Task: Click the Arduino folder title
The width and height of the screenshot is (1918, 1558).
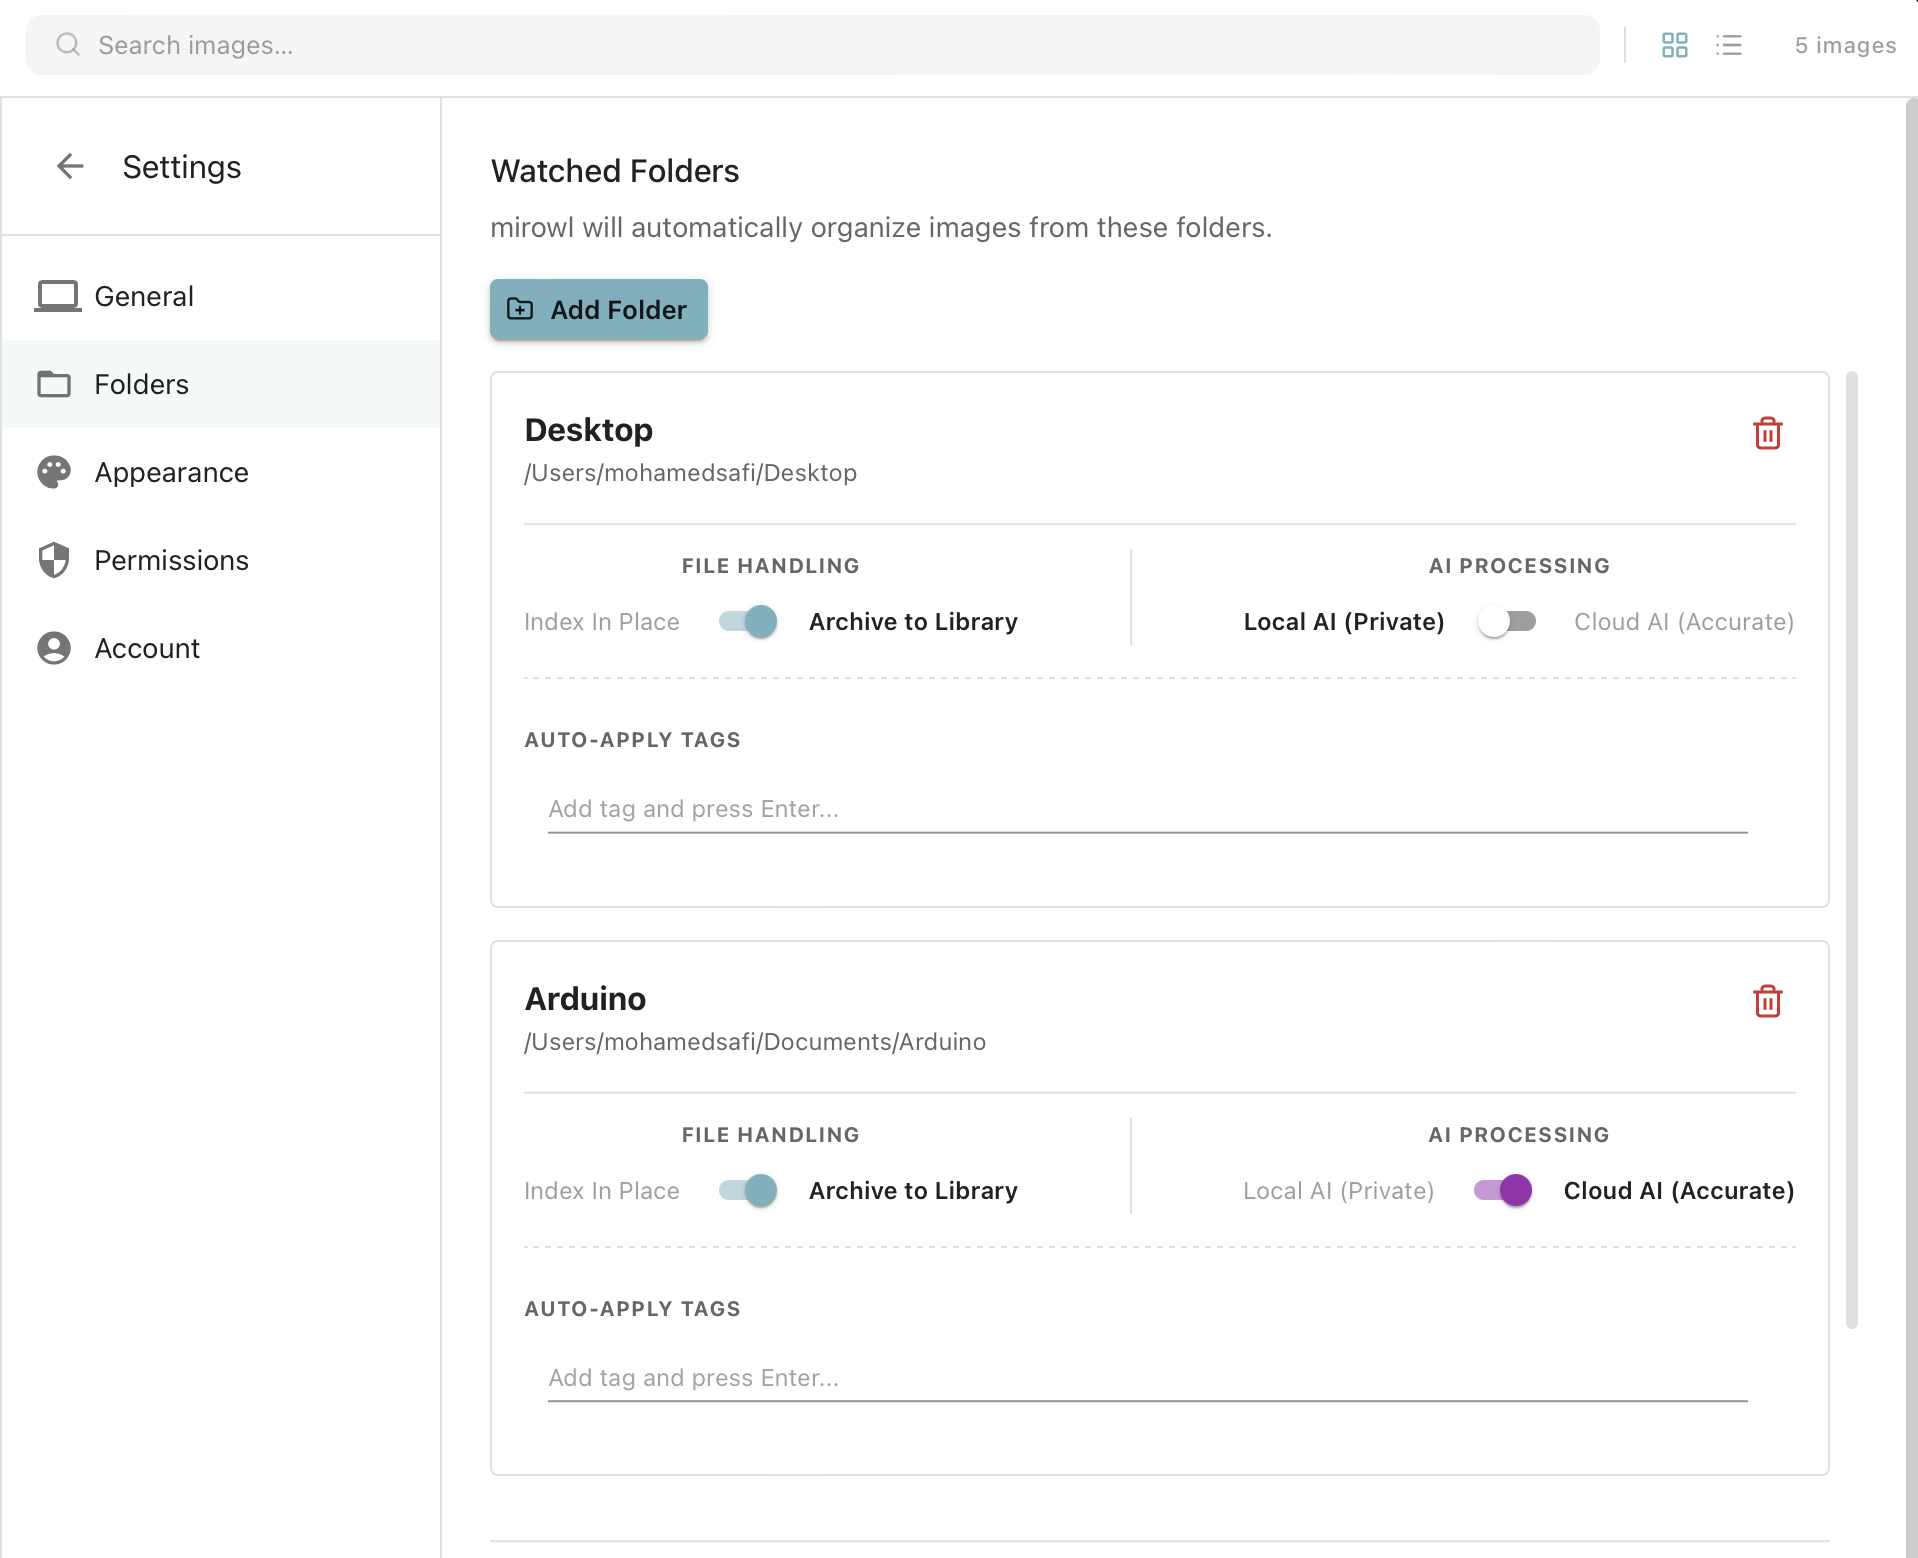Action: pyautogui.click(x=585, y=998)
